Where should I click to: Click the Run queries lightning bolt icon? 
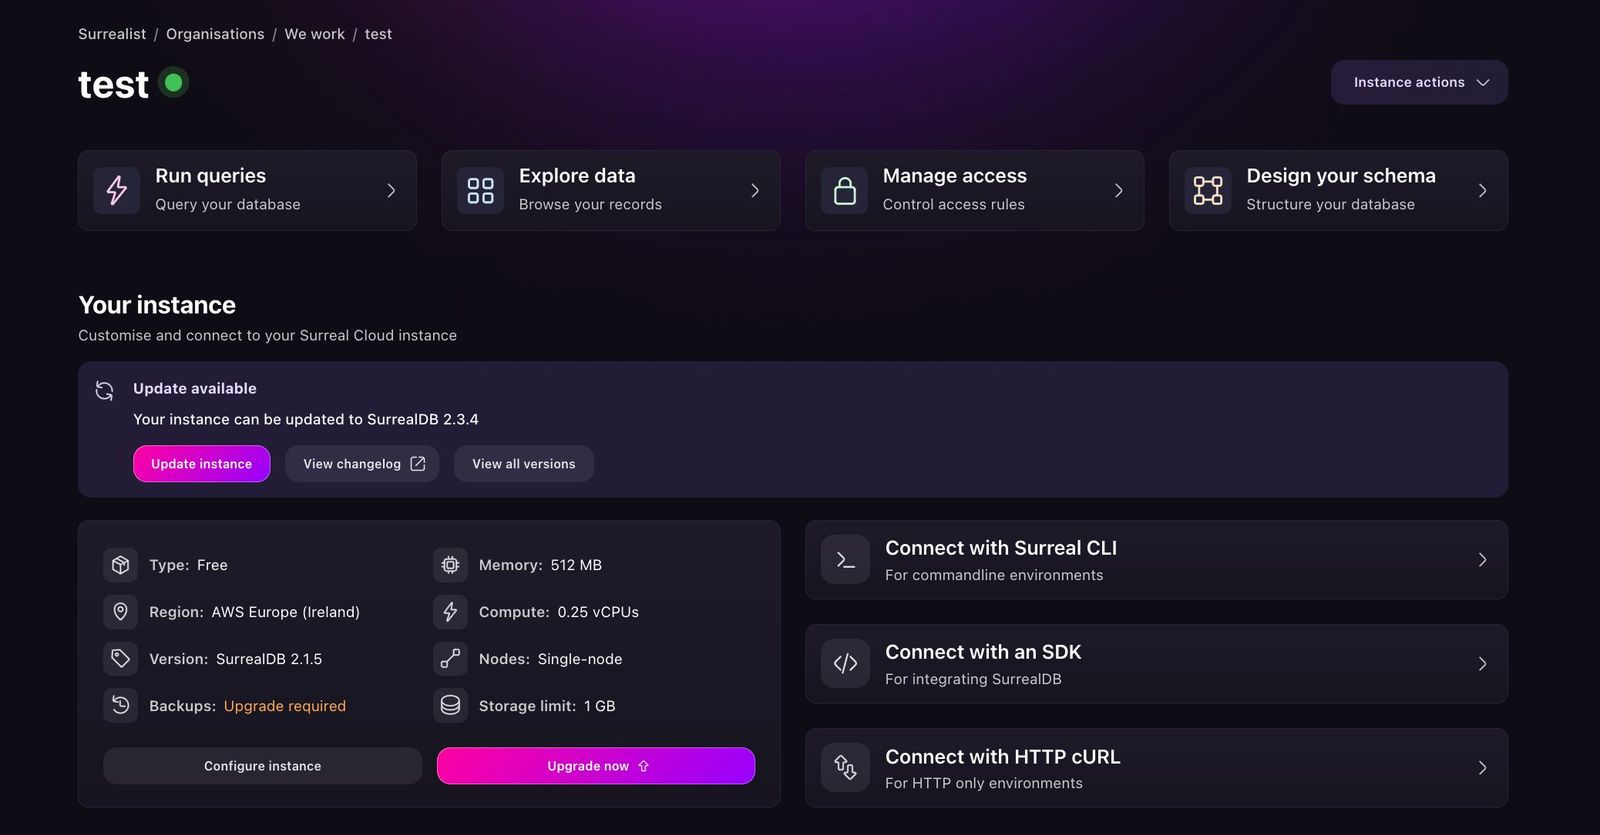[x=117, y=190]
